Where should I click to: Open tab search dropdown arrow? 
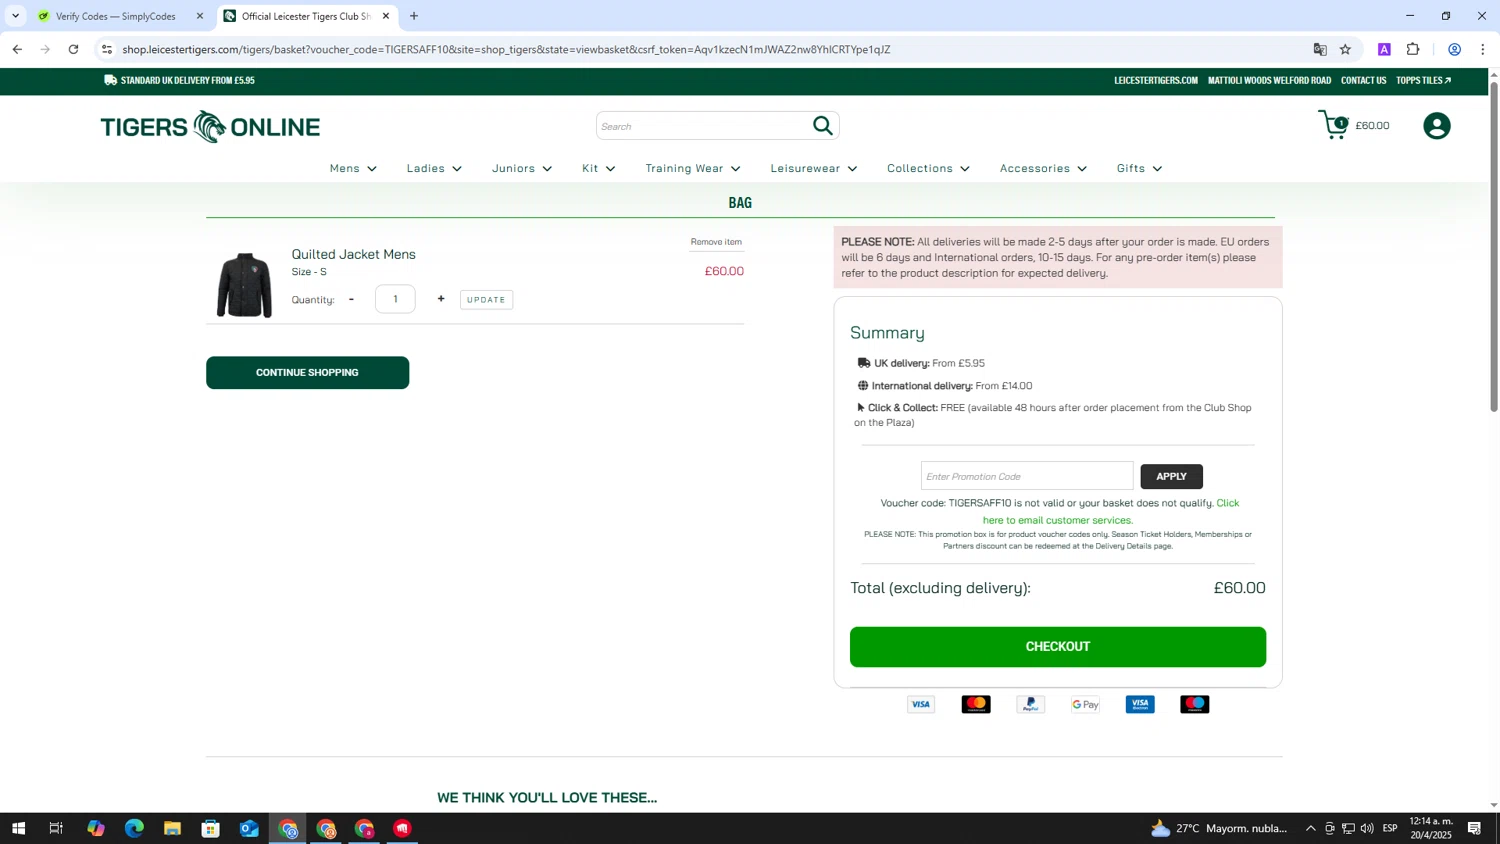click(x=15, y=16)
